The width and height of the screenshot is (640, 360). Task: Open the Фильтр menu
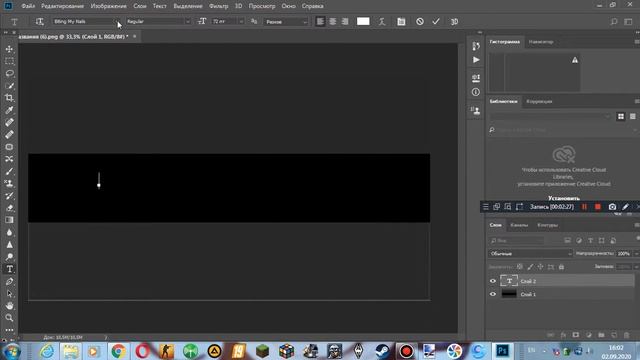(x=218, y=6)
